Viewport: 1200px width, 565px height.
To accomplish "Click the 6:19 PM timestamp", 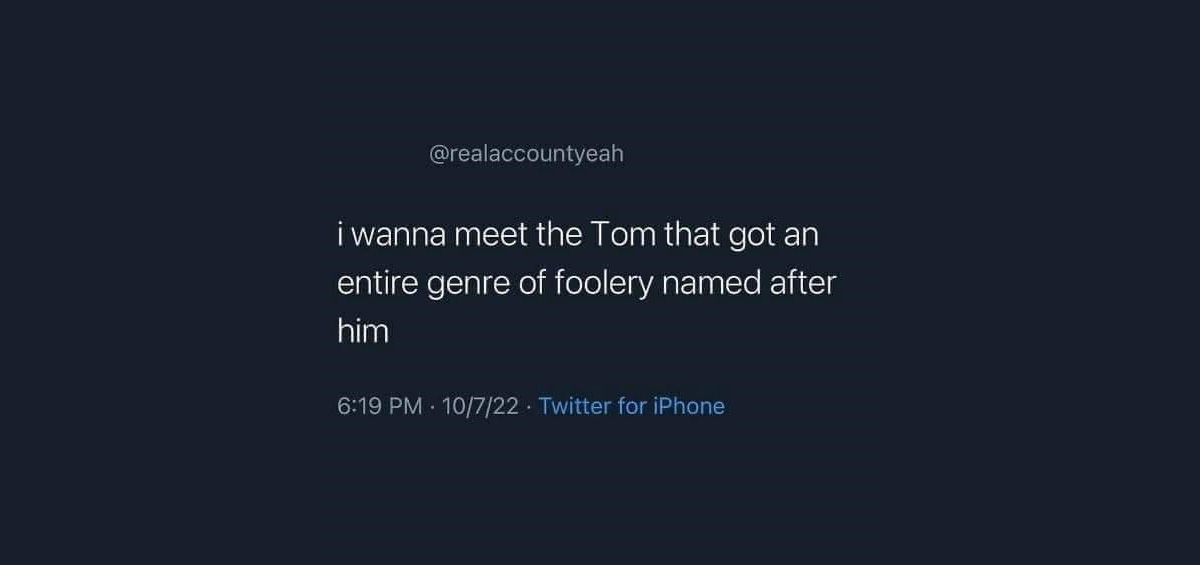I will coord(380,406).
